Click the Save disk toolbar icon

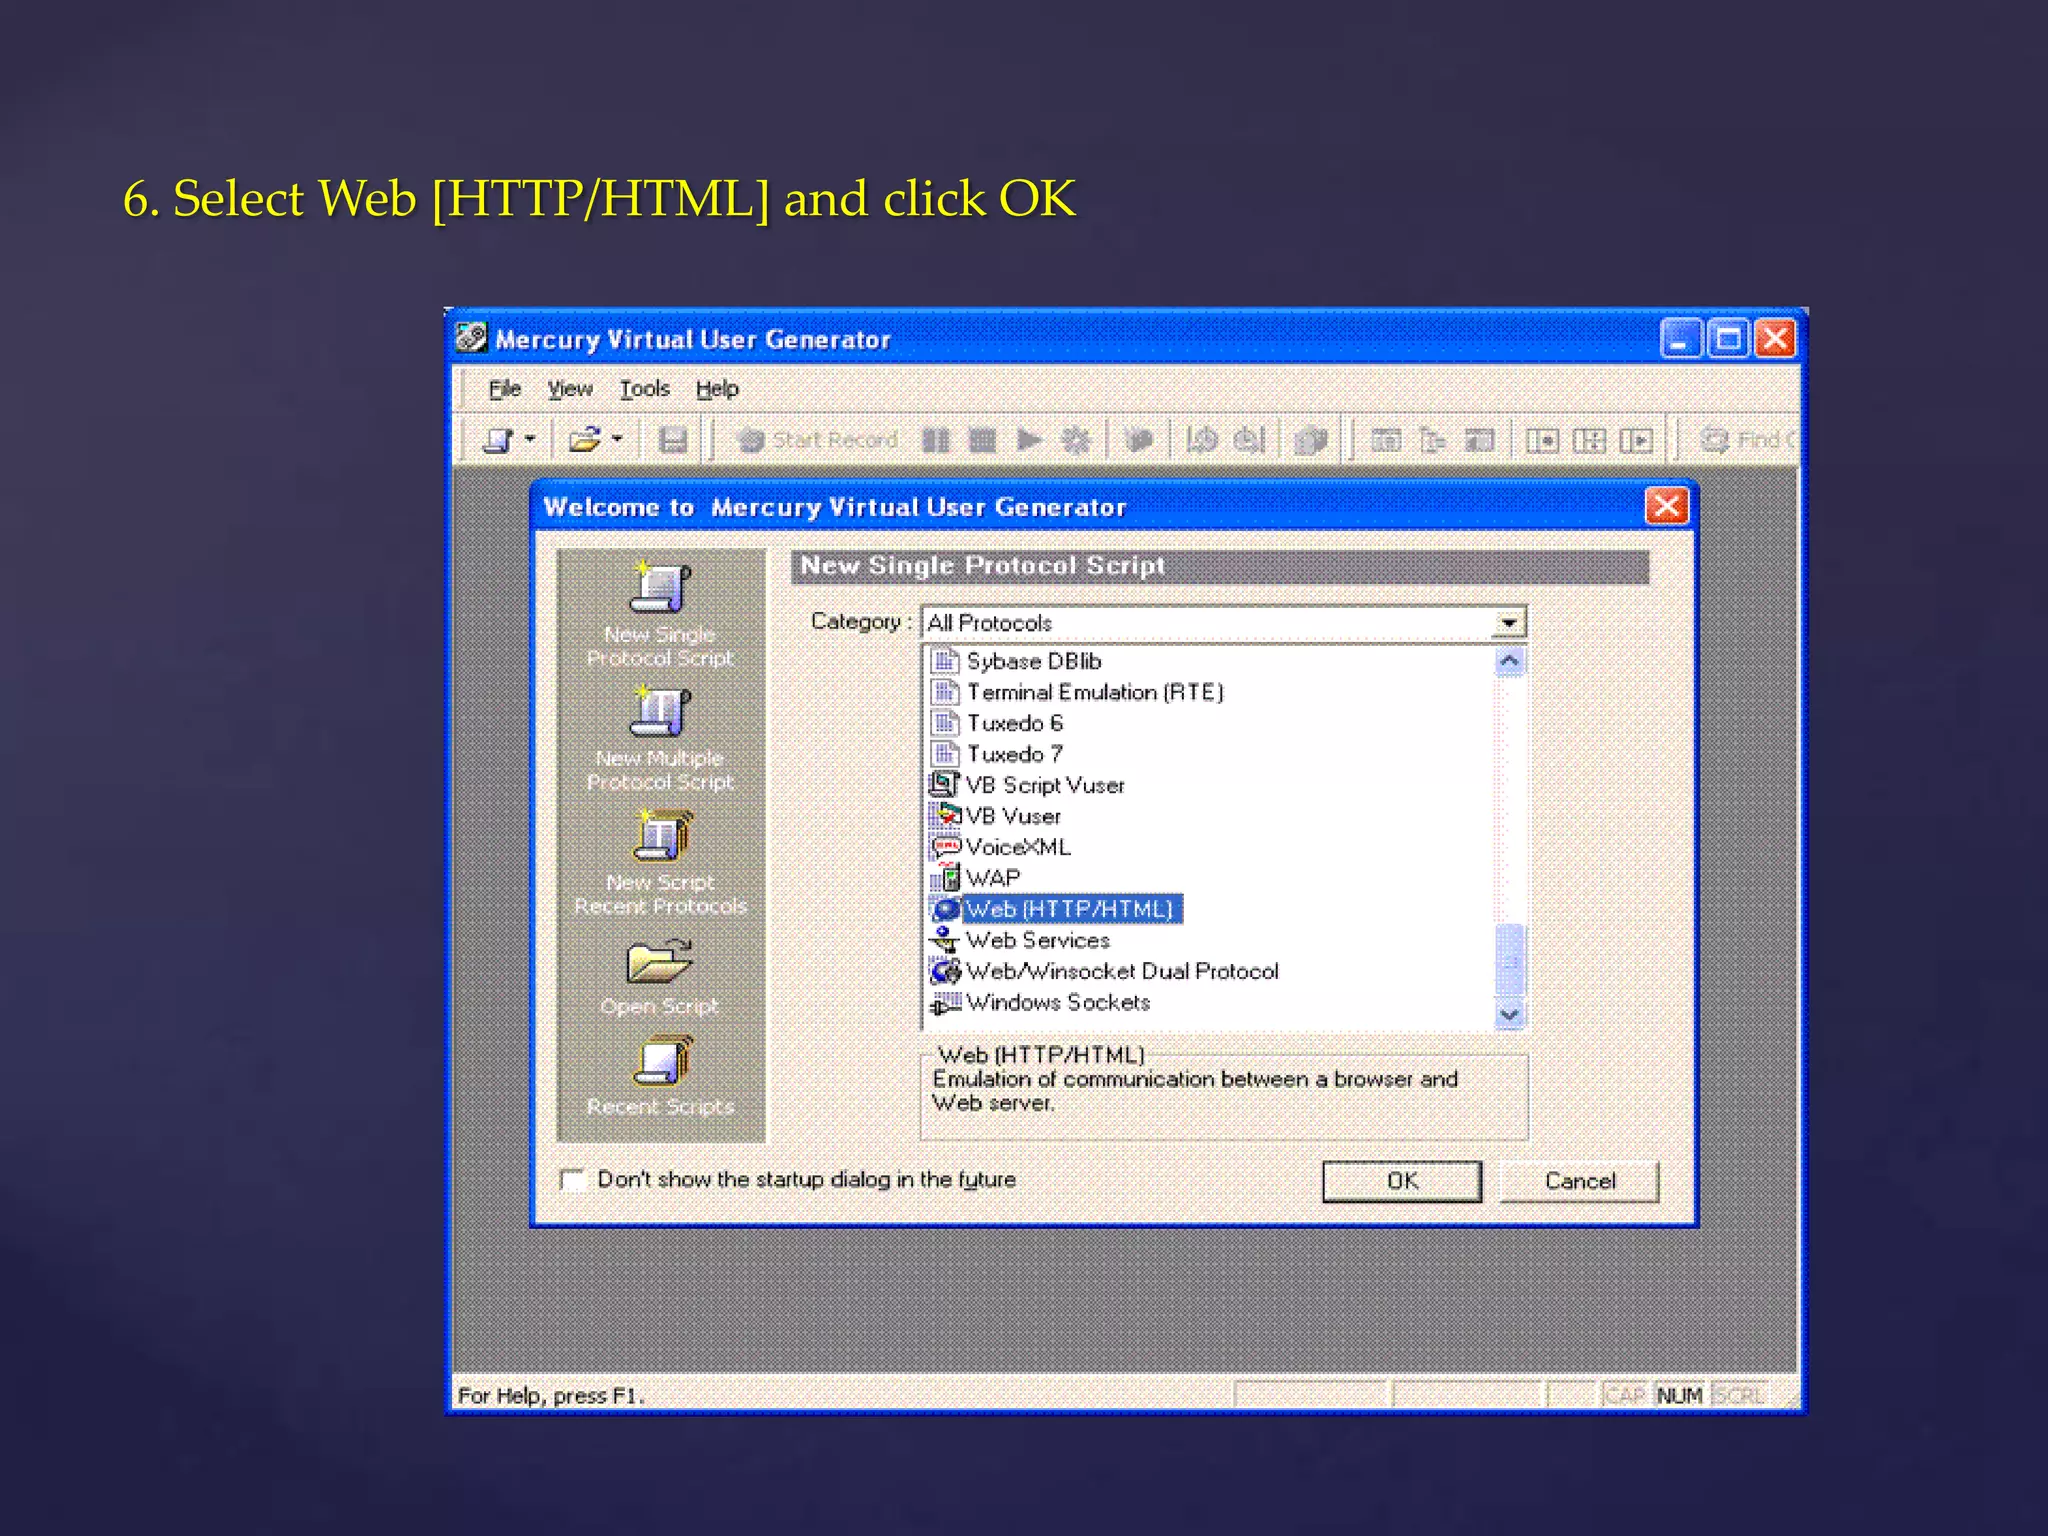[673, 440]
